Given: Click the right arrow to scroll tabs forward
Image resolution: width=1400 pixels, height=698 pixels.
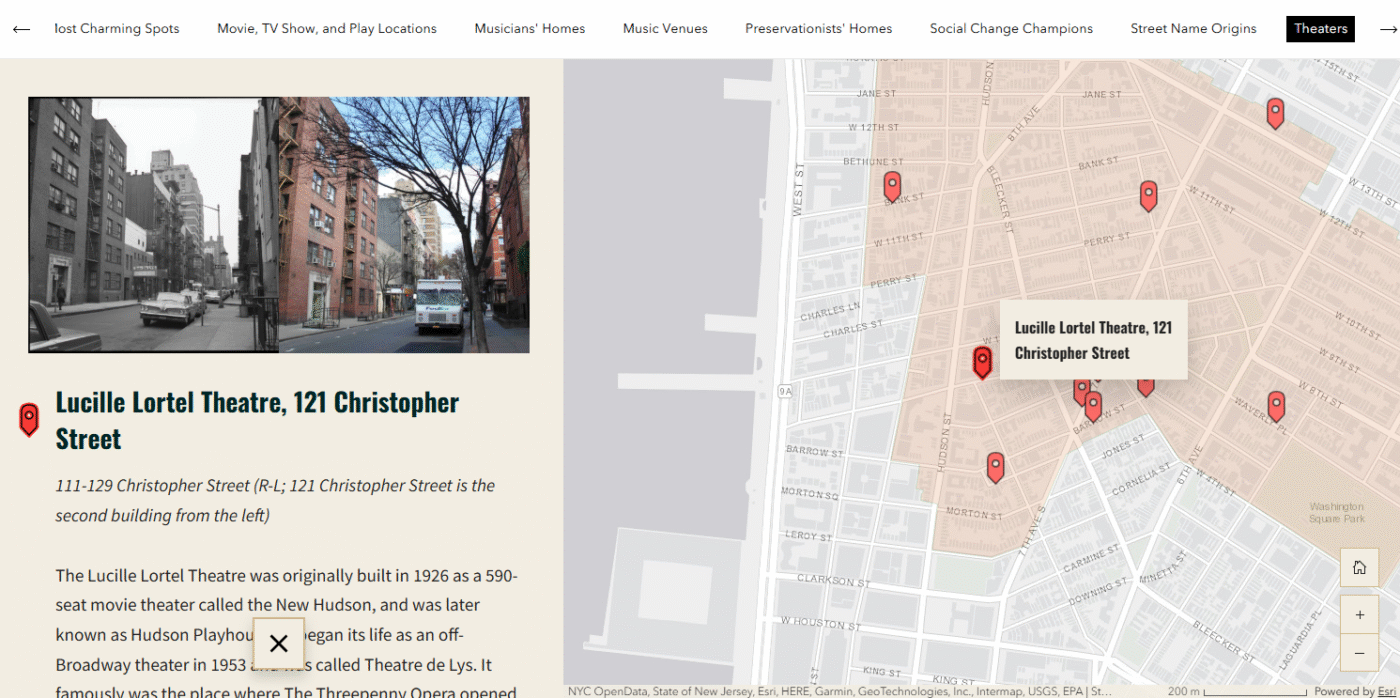Looking at the screenshot, I should click(1388, 29).
